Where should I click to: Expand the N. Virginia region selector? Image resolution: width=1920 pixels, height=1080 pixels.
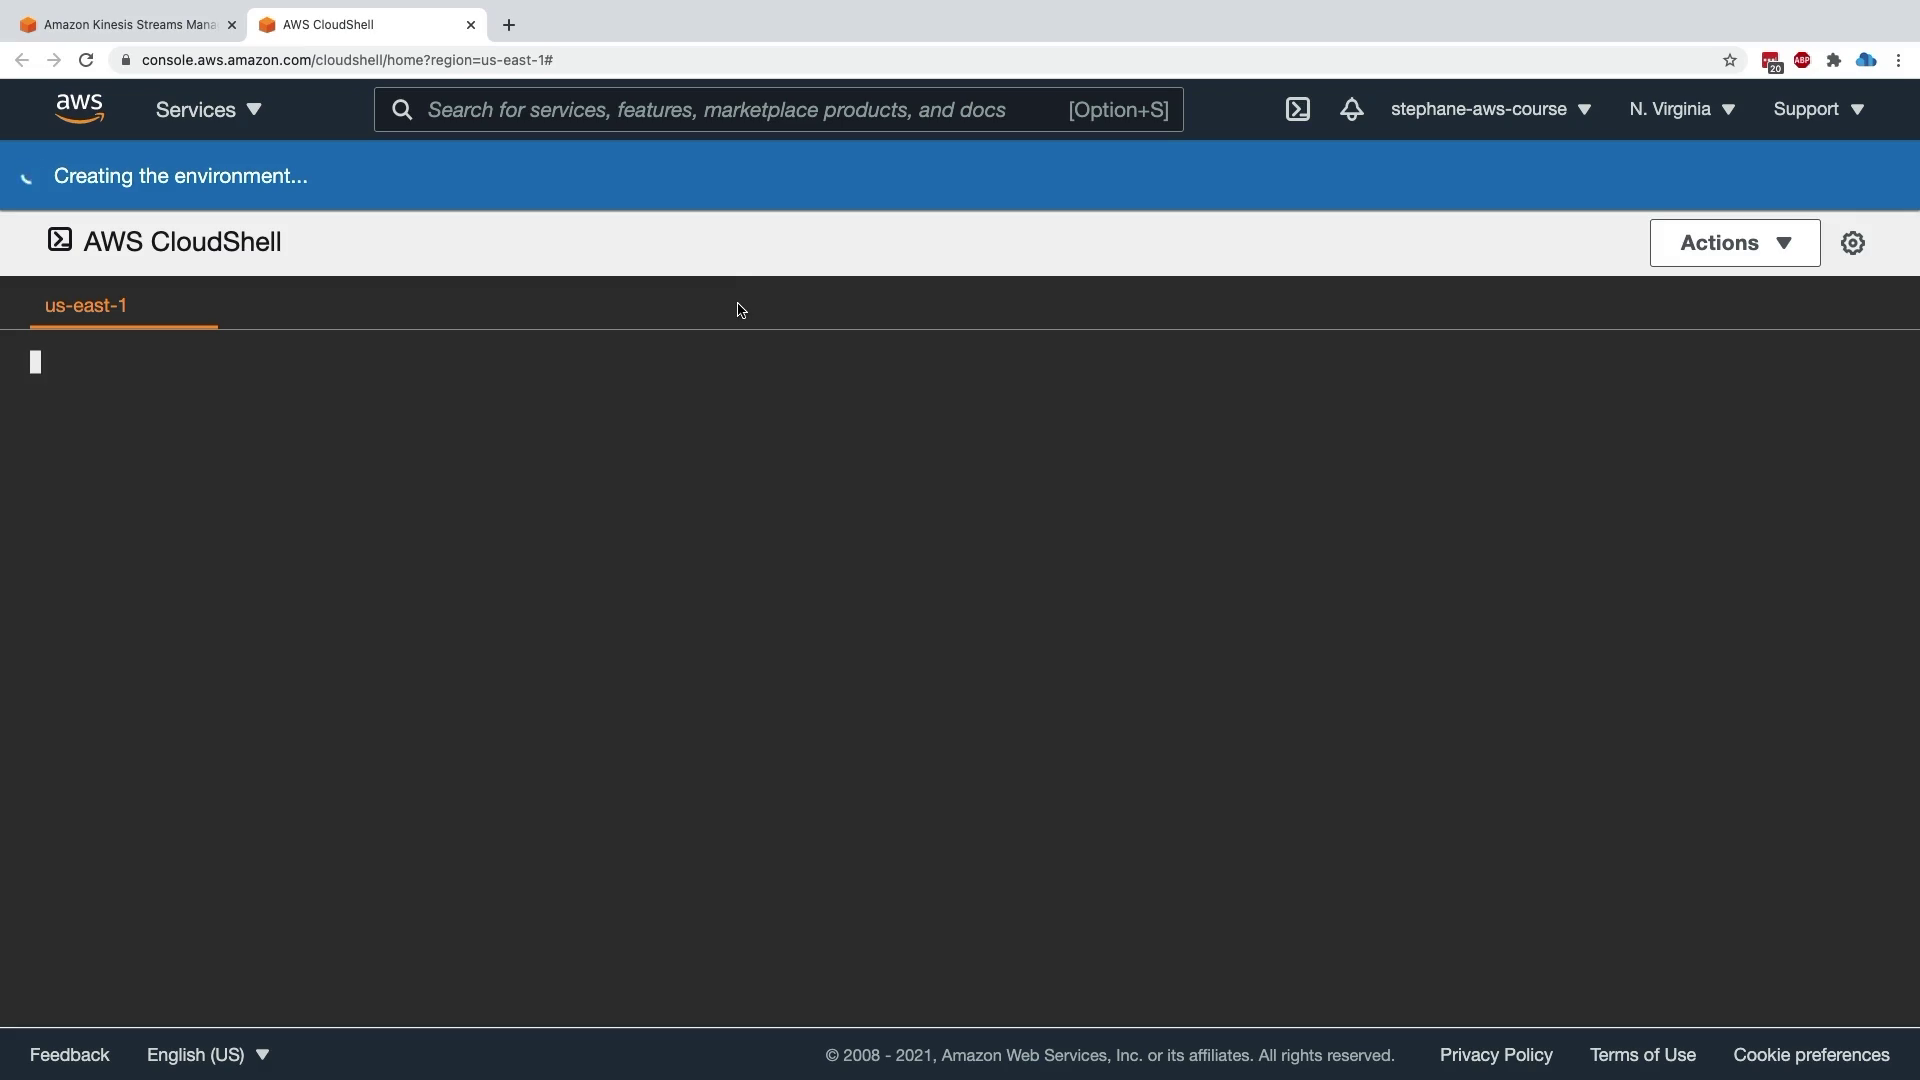click(1681, 109)
